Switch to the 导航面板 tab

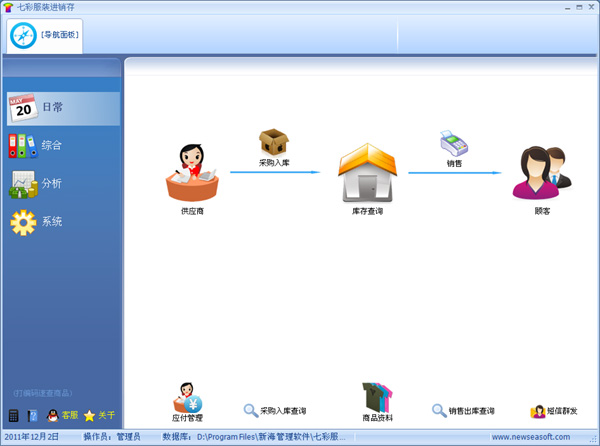(x=44, y=36)
